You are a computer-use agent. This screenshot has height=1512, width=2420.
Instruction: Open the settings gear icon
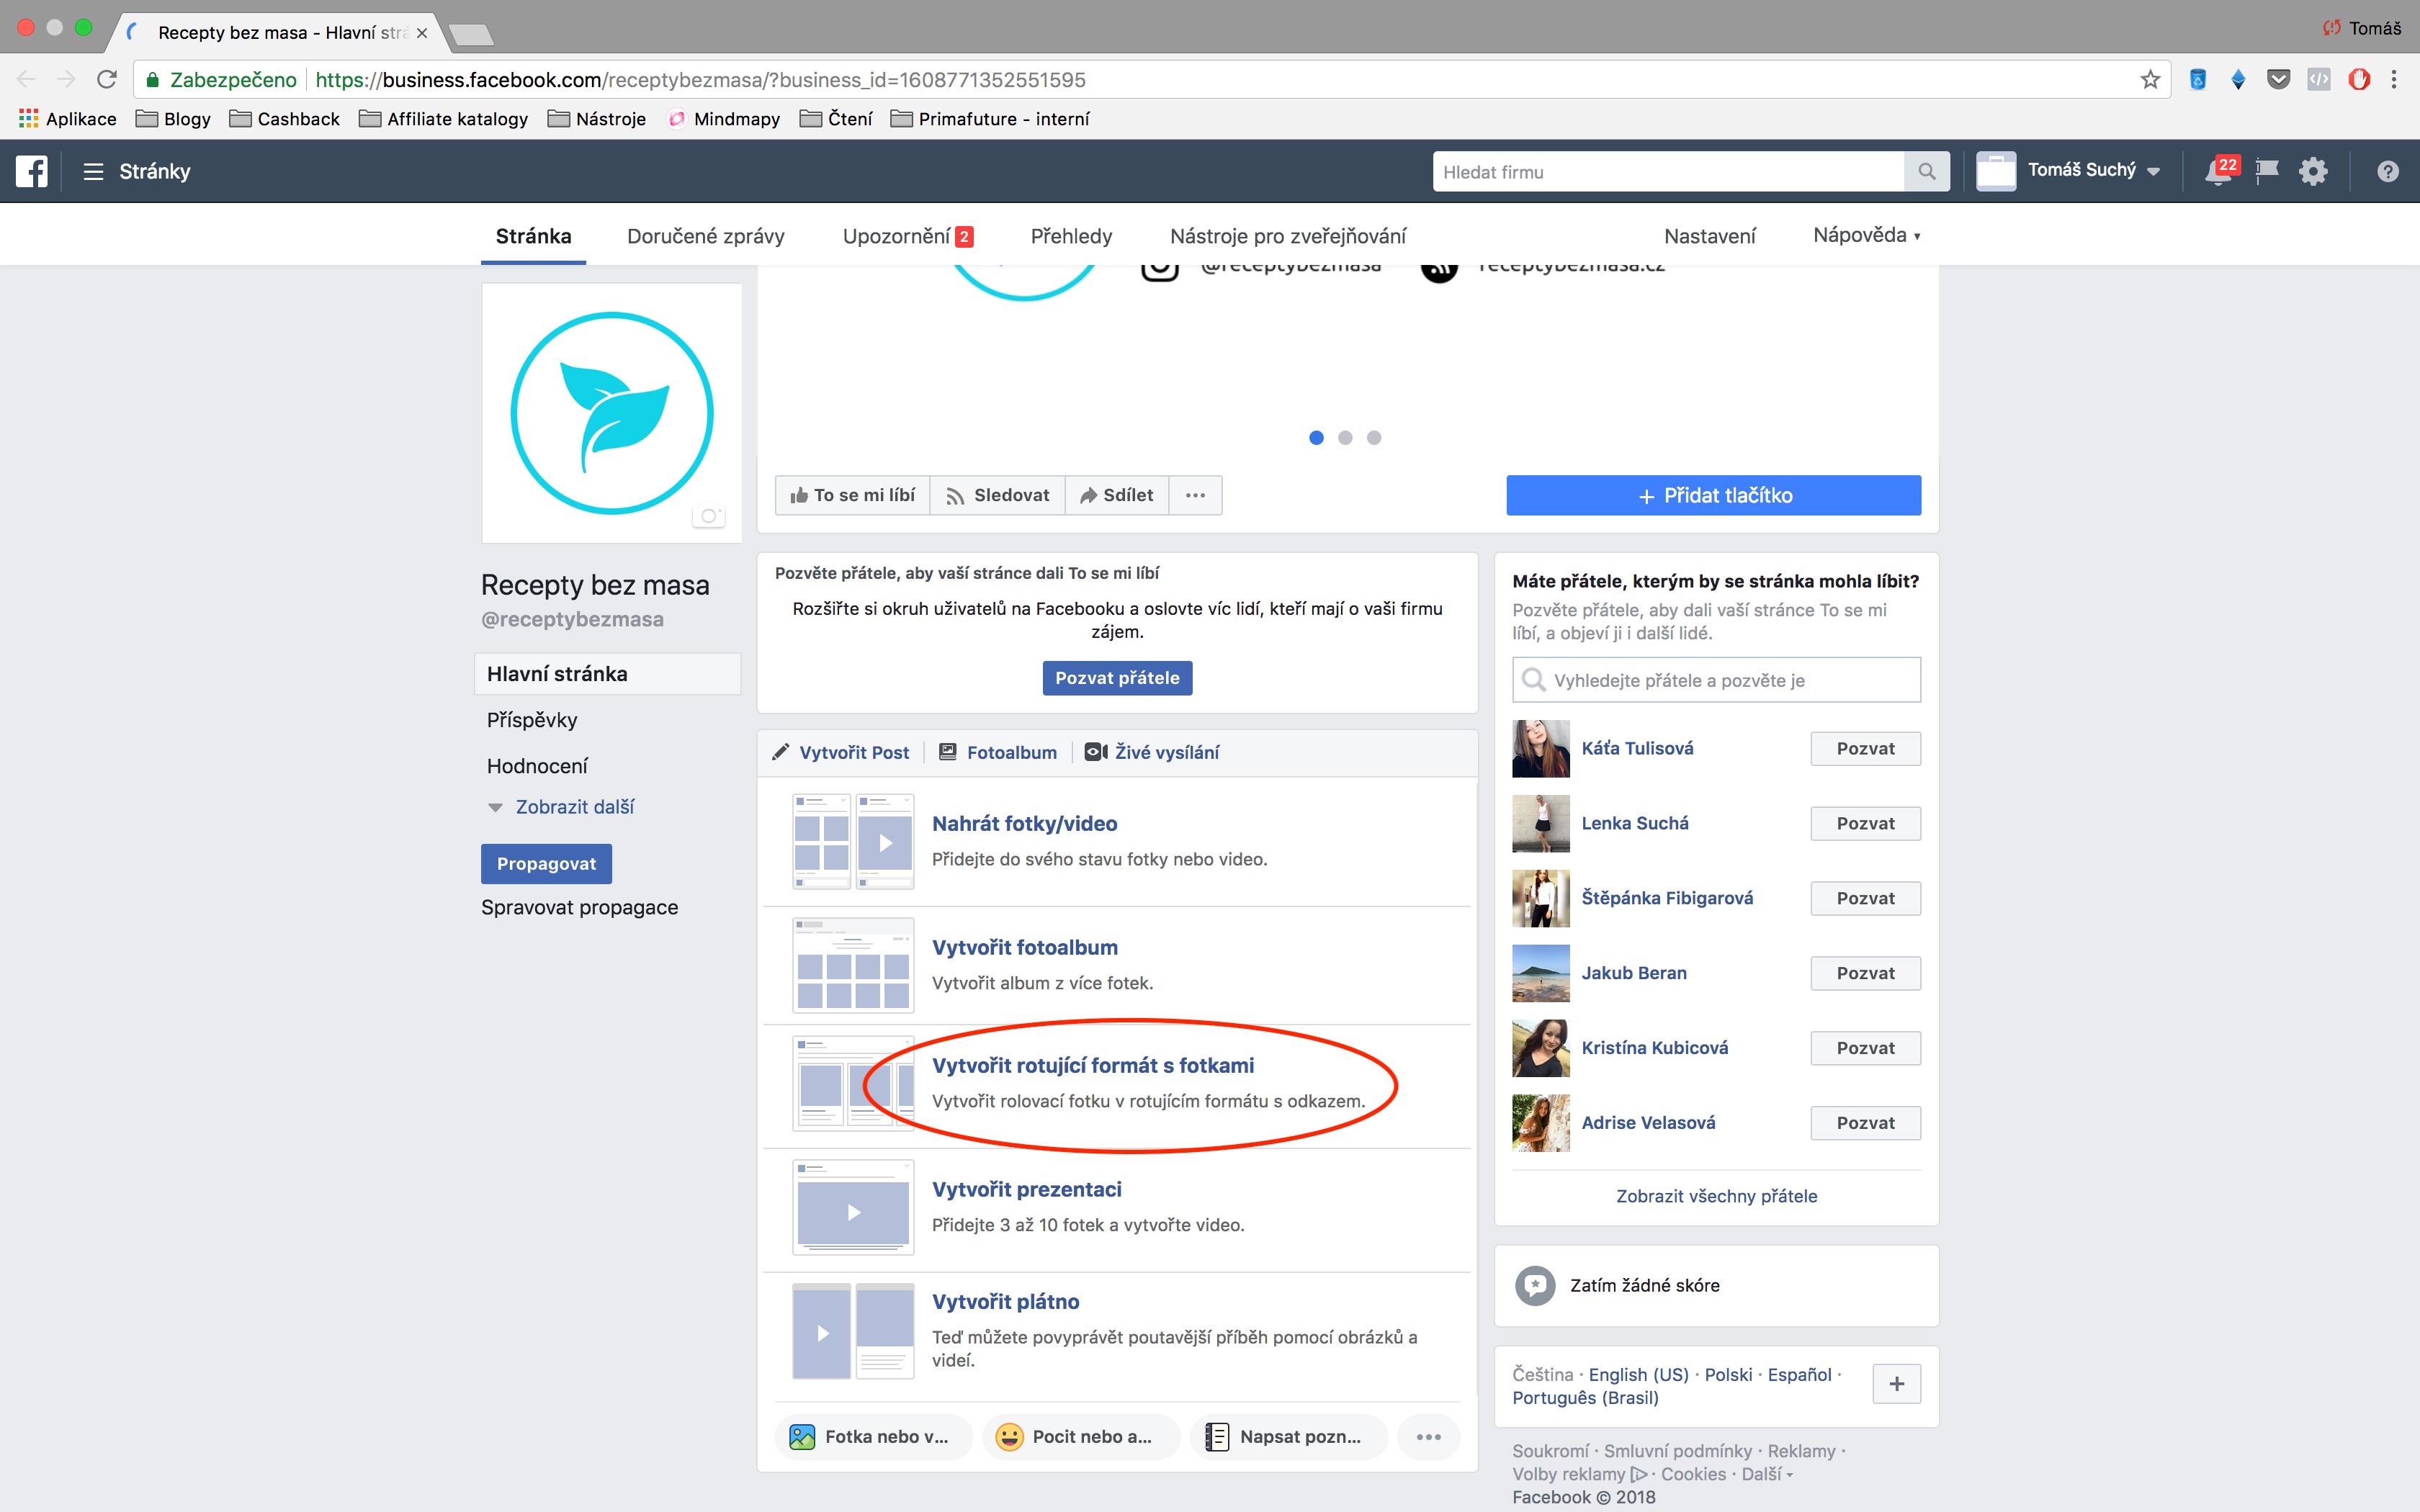tap(2313, 172)
